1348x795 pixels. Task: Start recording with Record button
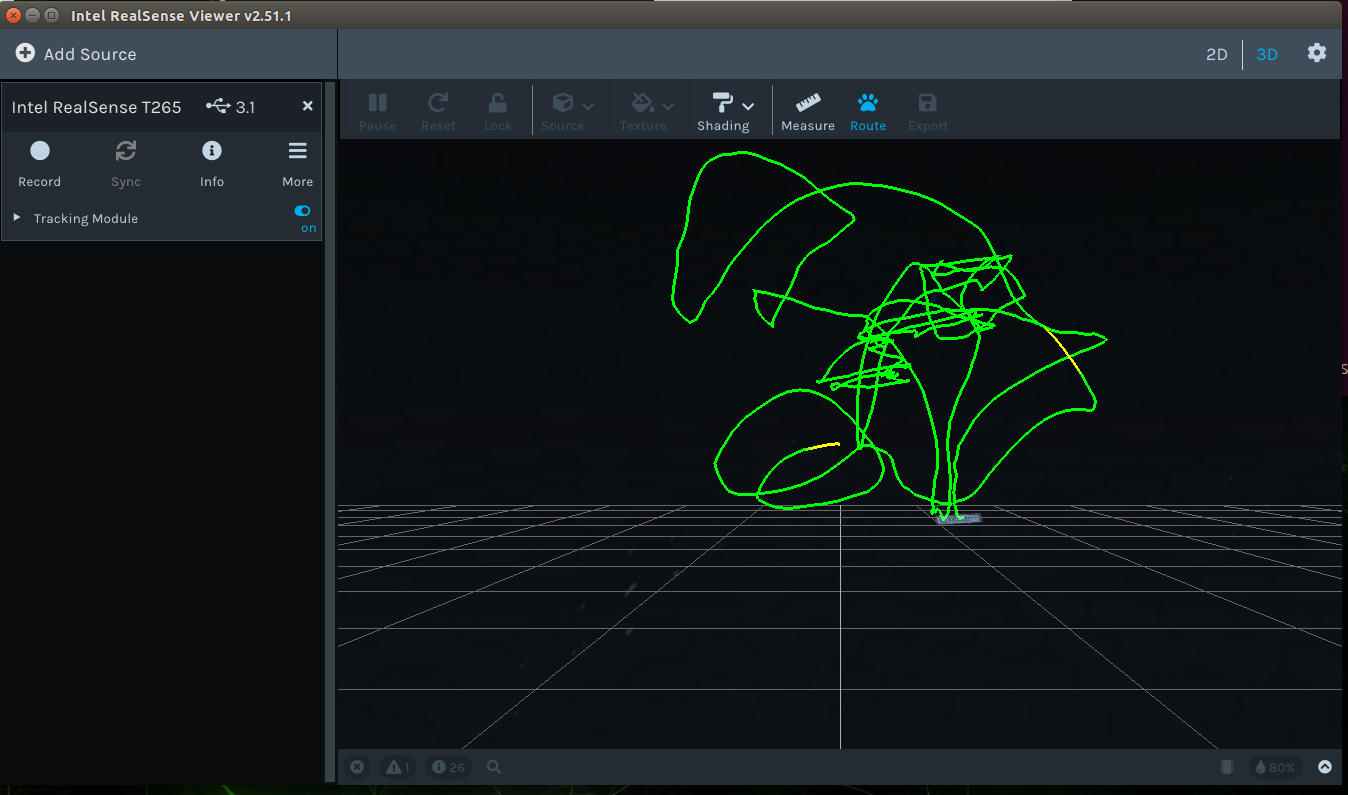39,164
